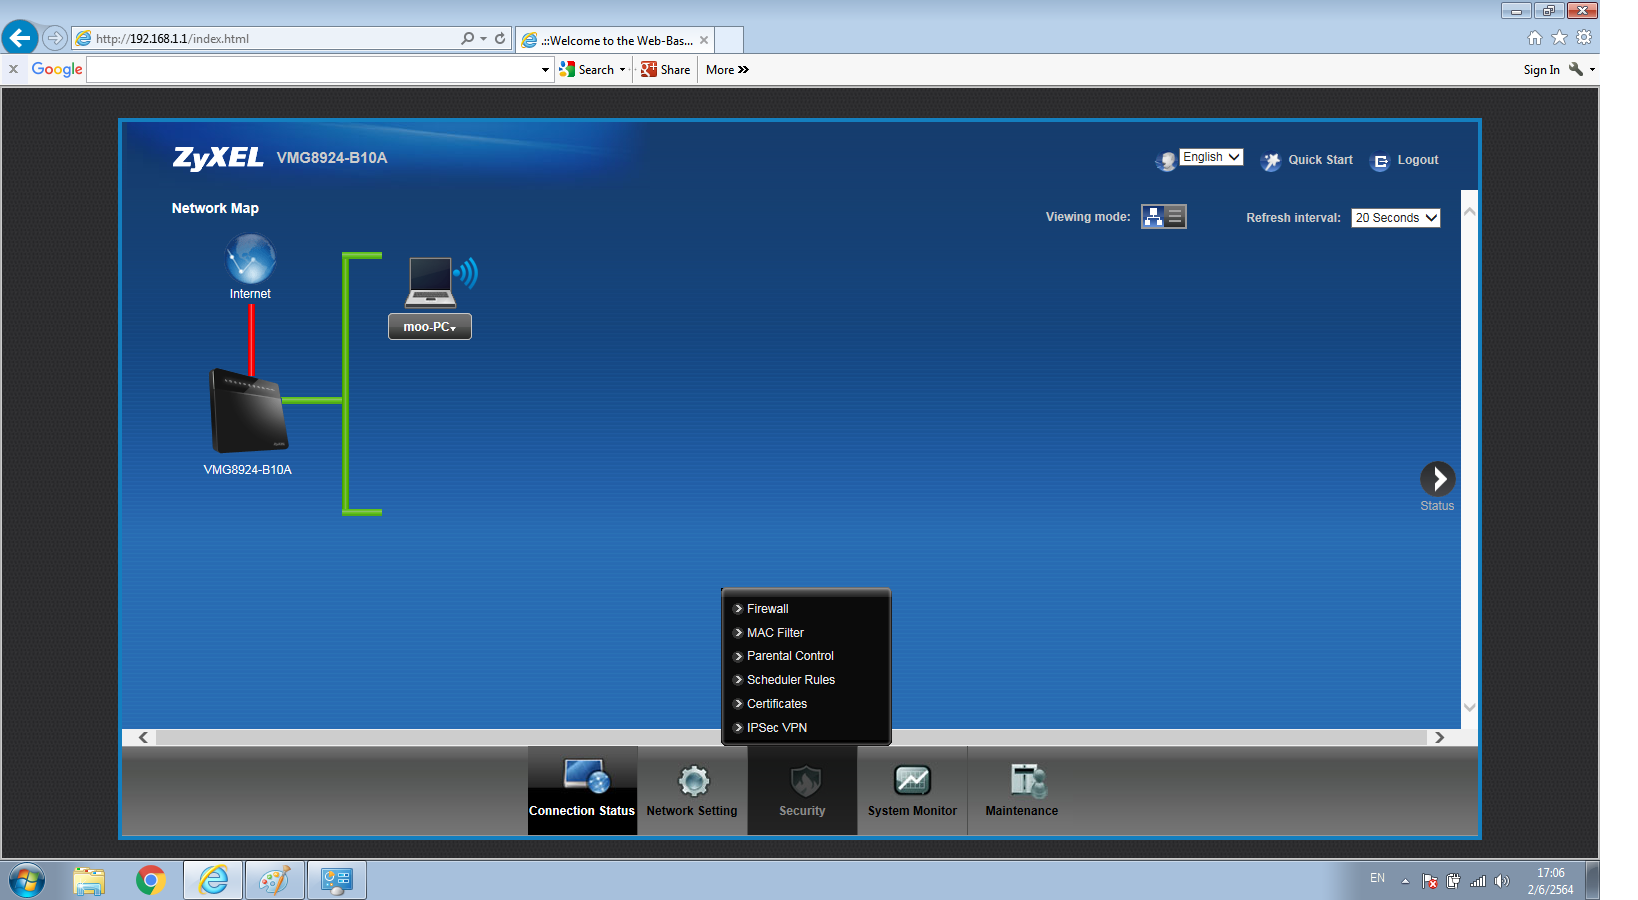Close the Welcome browser tab
The width and height of the screenshot is (1638, 900).
coord(704,40)
